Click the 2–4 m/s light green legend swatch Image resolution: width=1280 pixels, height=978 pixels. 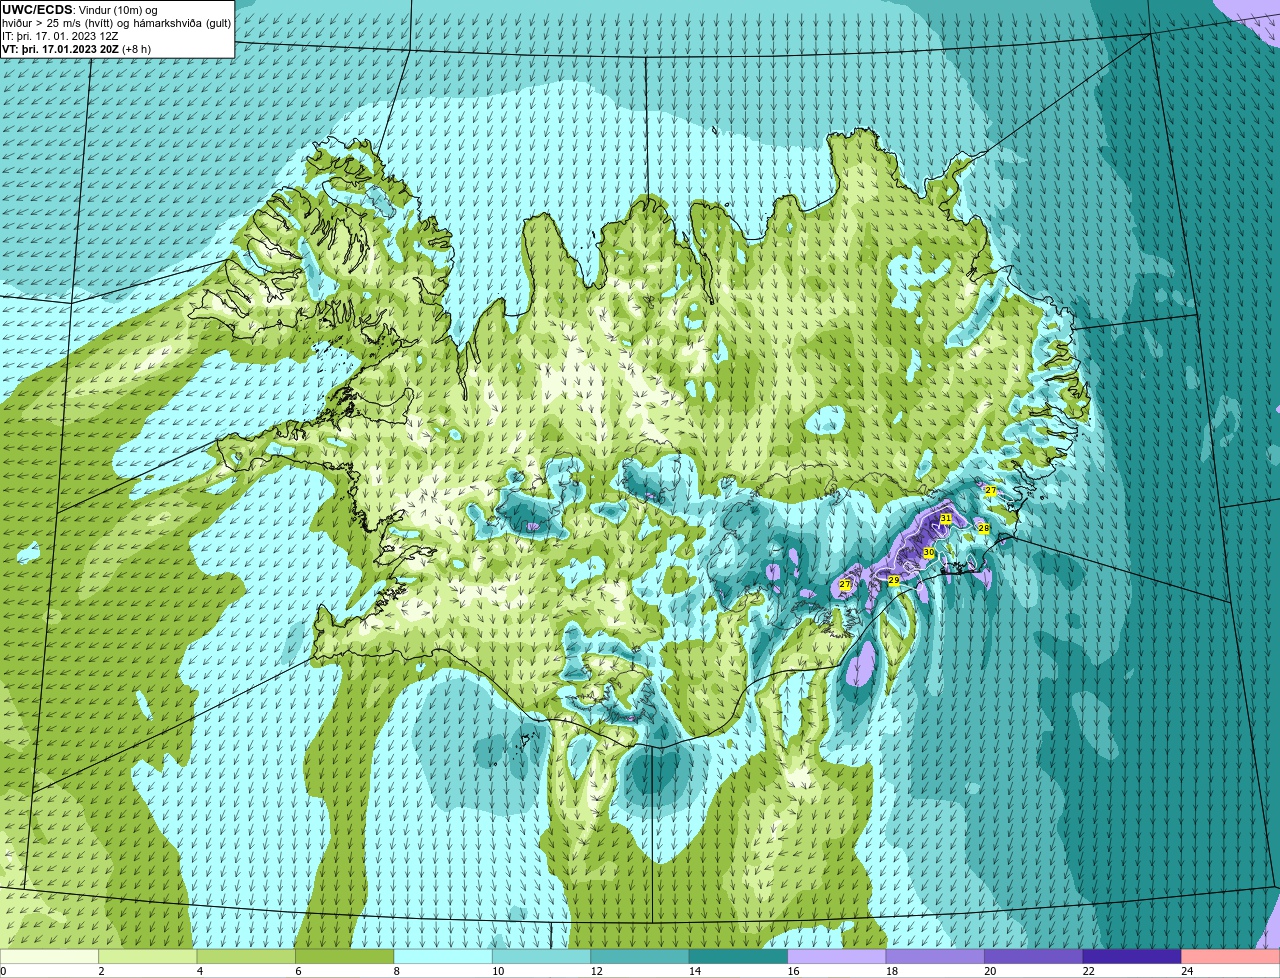(148, 956)
